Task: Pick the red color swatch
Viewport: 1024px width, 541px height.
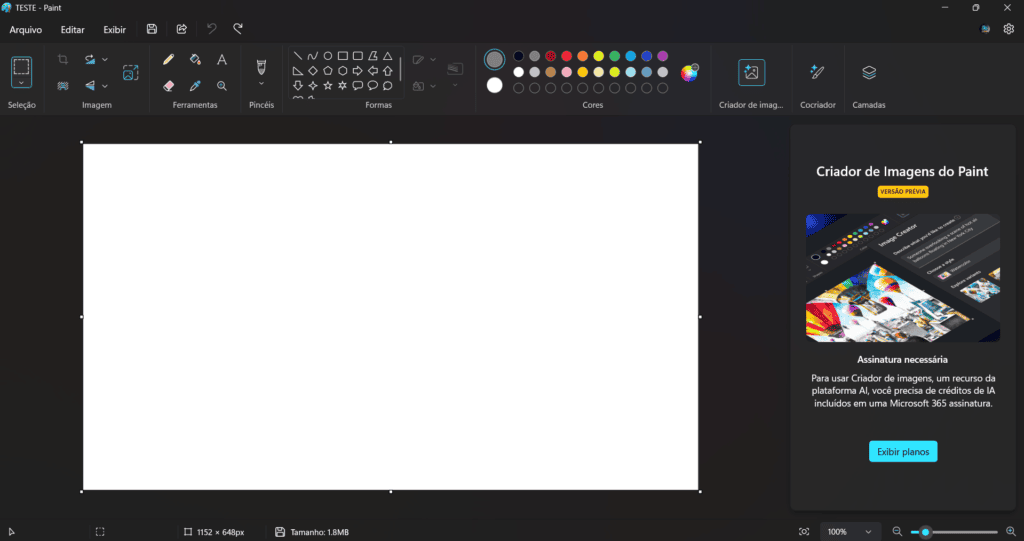Action: tap(566, 56)
